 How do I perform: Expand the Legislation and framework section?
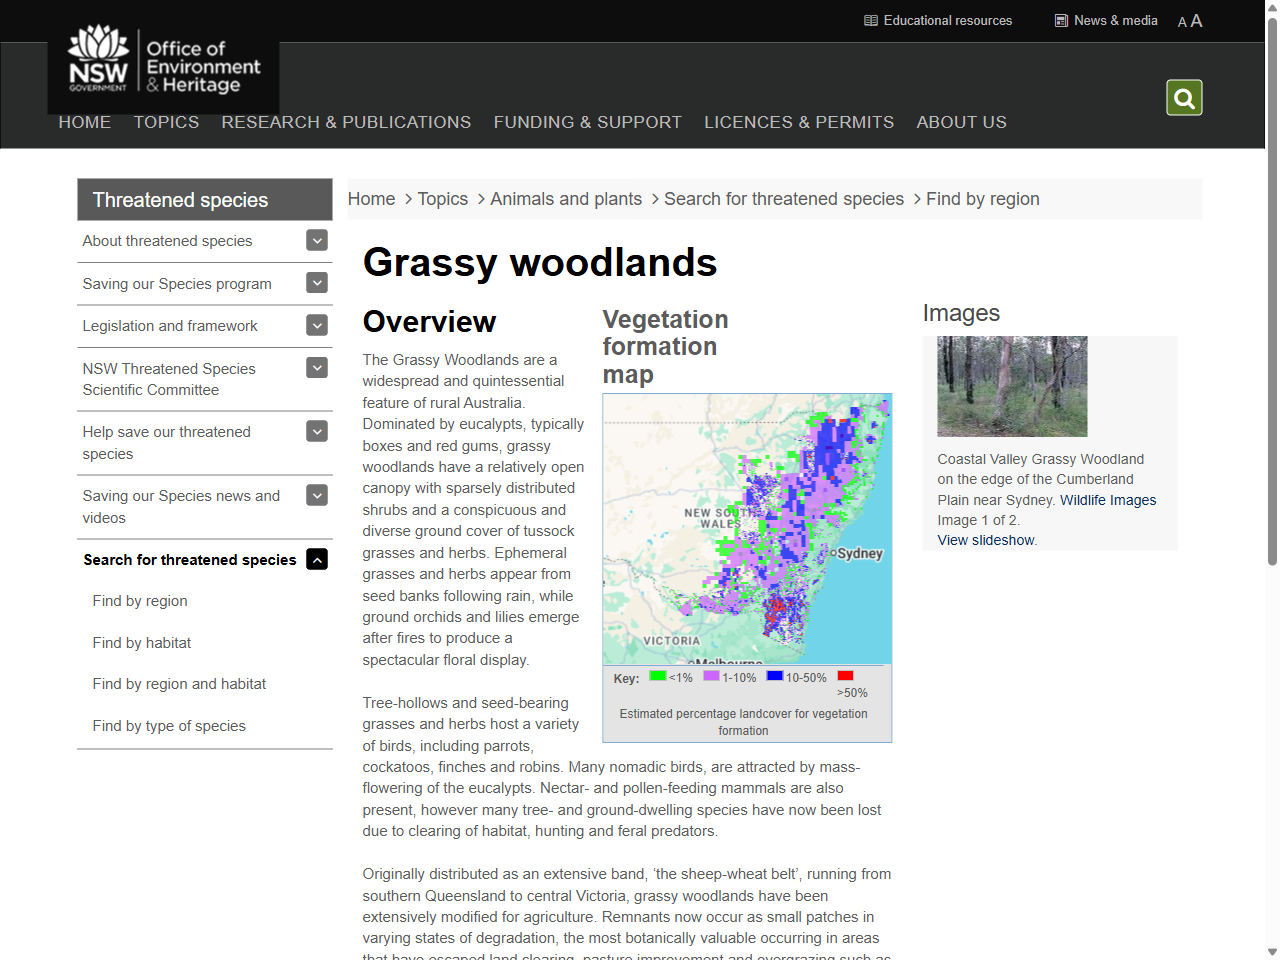[x=316, y=325]
